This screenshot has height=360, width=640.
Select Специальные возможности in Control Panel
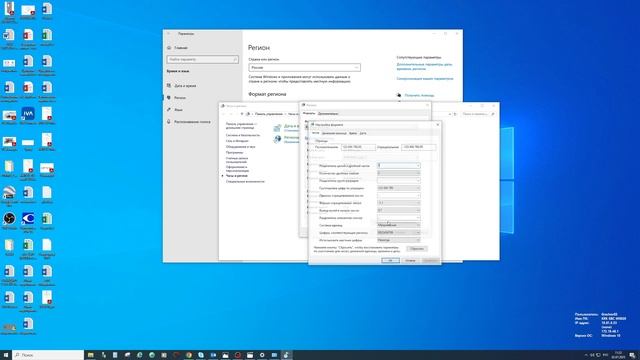pyautogui.click(x=245, y=181)
